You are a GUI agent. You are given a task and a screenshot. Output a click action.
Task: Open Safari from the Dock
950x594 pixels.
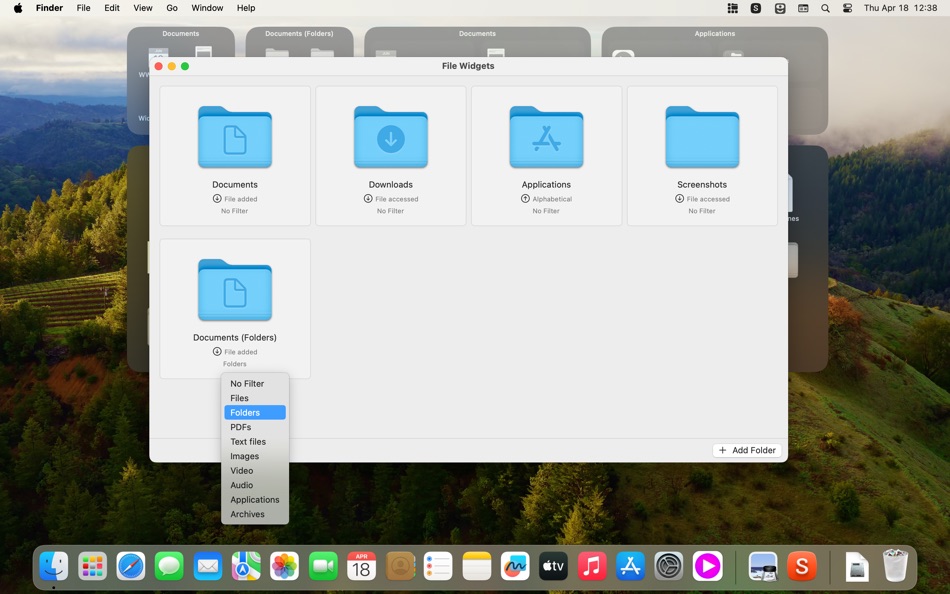click(131, 566)
